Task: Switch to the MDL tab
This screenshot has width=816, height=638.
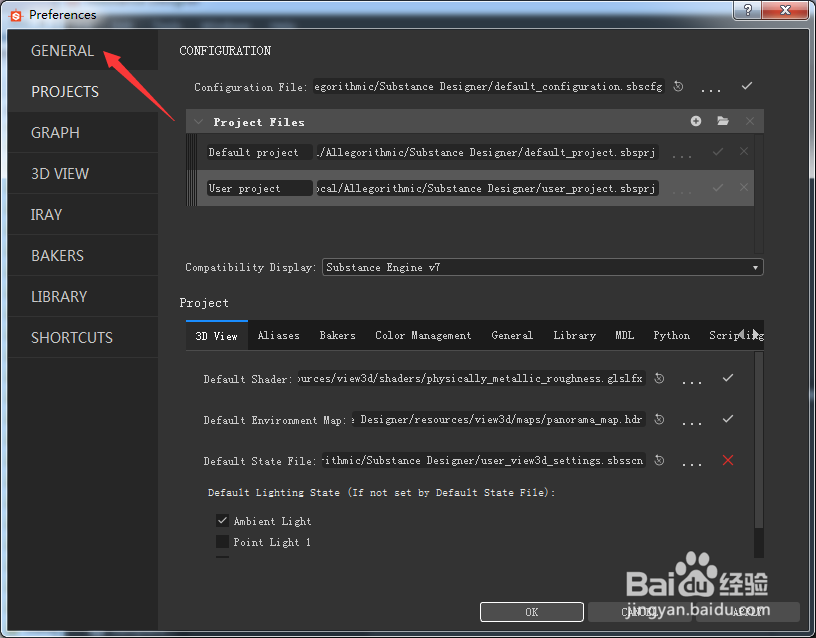Action: coord(624,336)
